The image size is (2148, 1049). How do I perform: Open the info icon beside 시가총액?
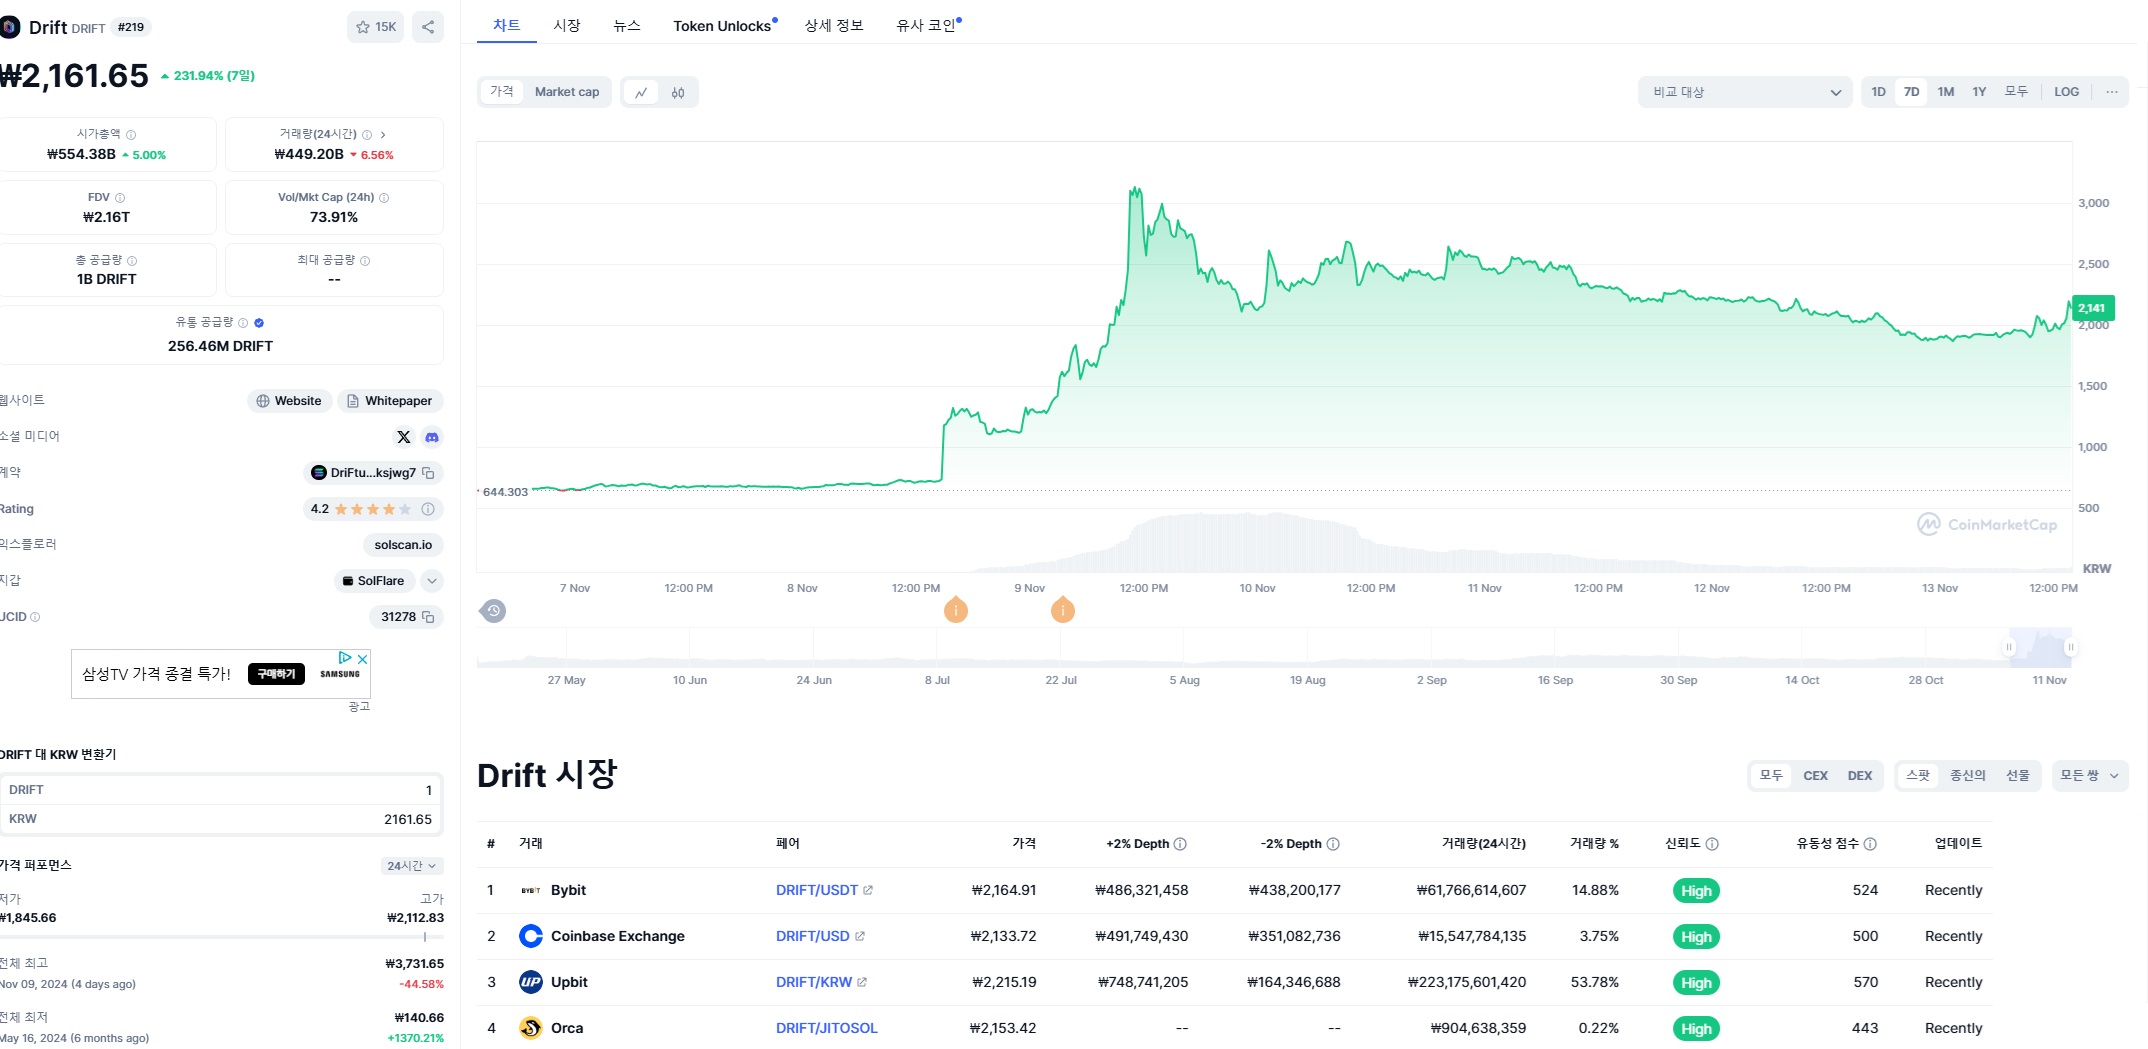[131, 135]
